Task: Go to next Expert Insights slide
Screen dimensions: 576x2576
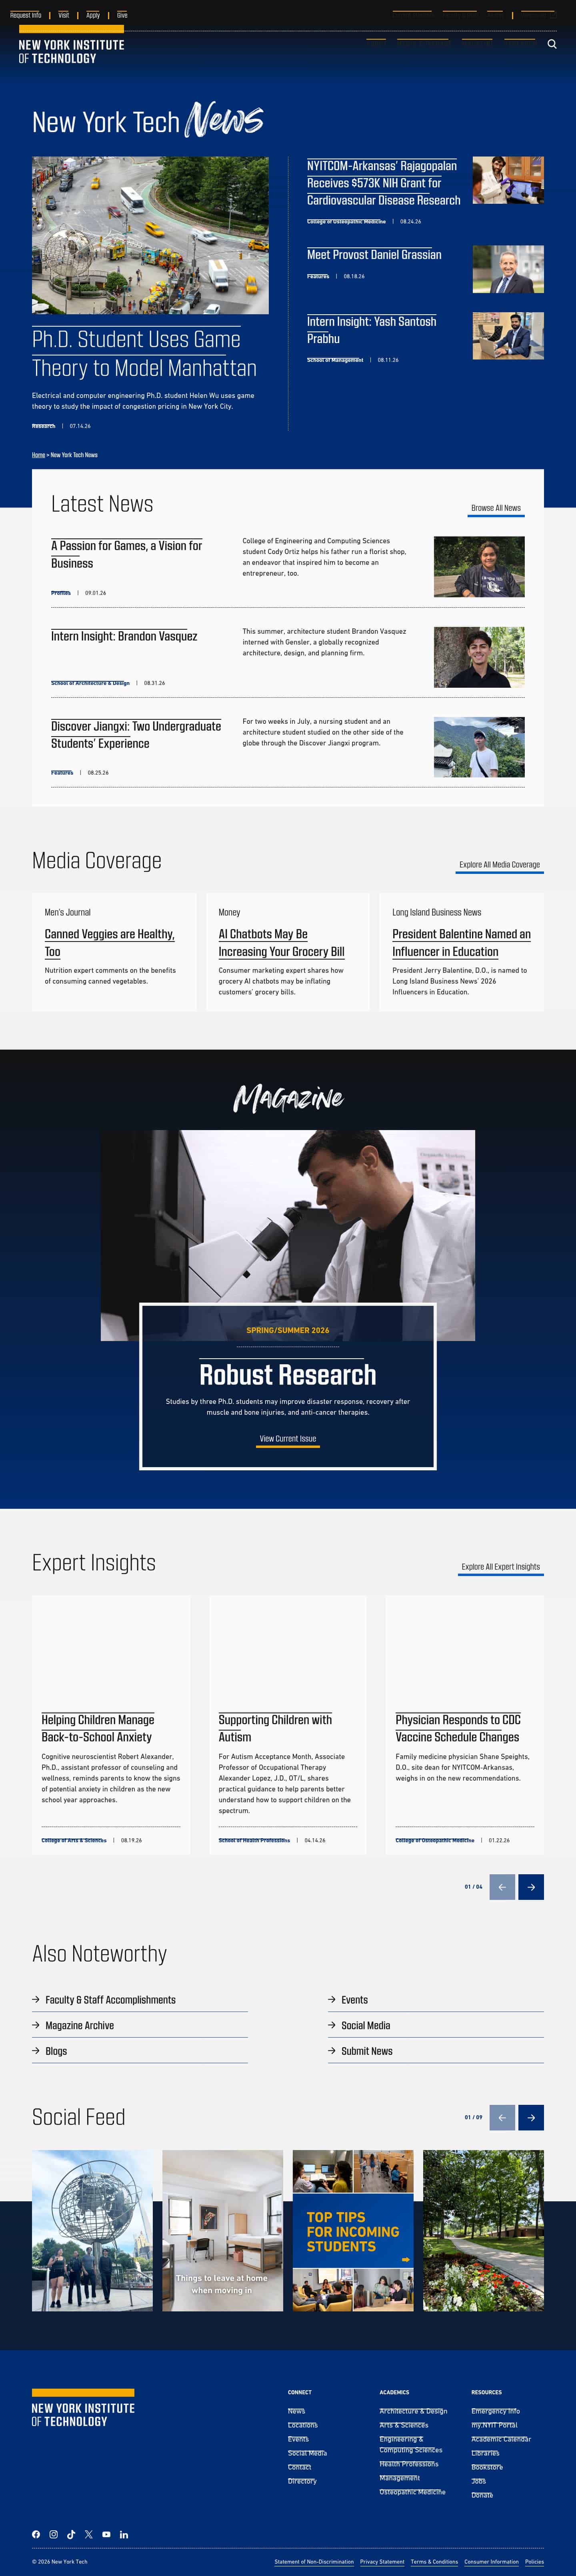Action: [x=531, y=1887]
